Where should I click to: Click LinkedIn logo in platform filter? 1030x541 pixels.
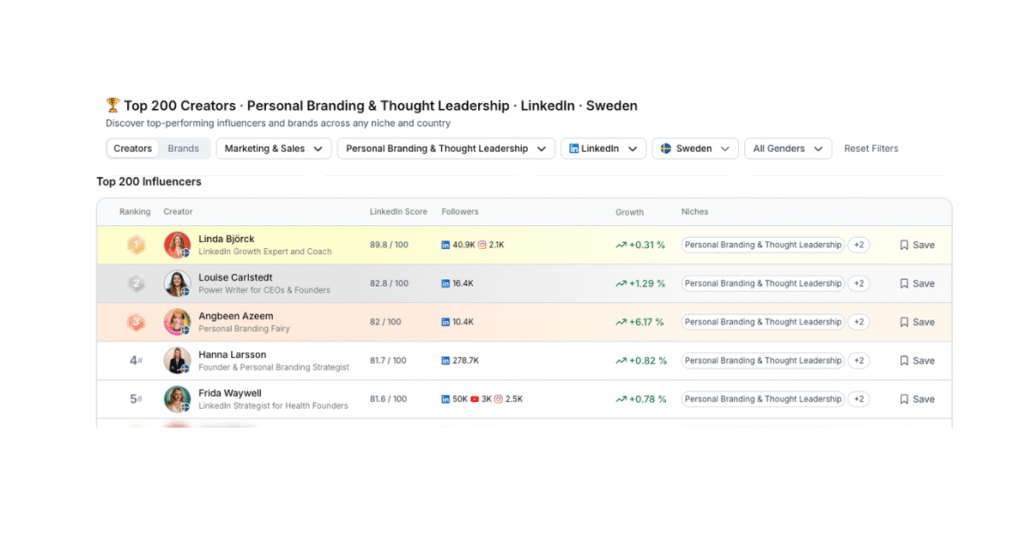click(x=573, y=148)
